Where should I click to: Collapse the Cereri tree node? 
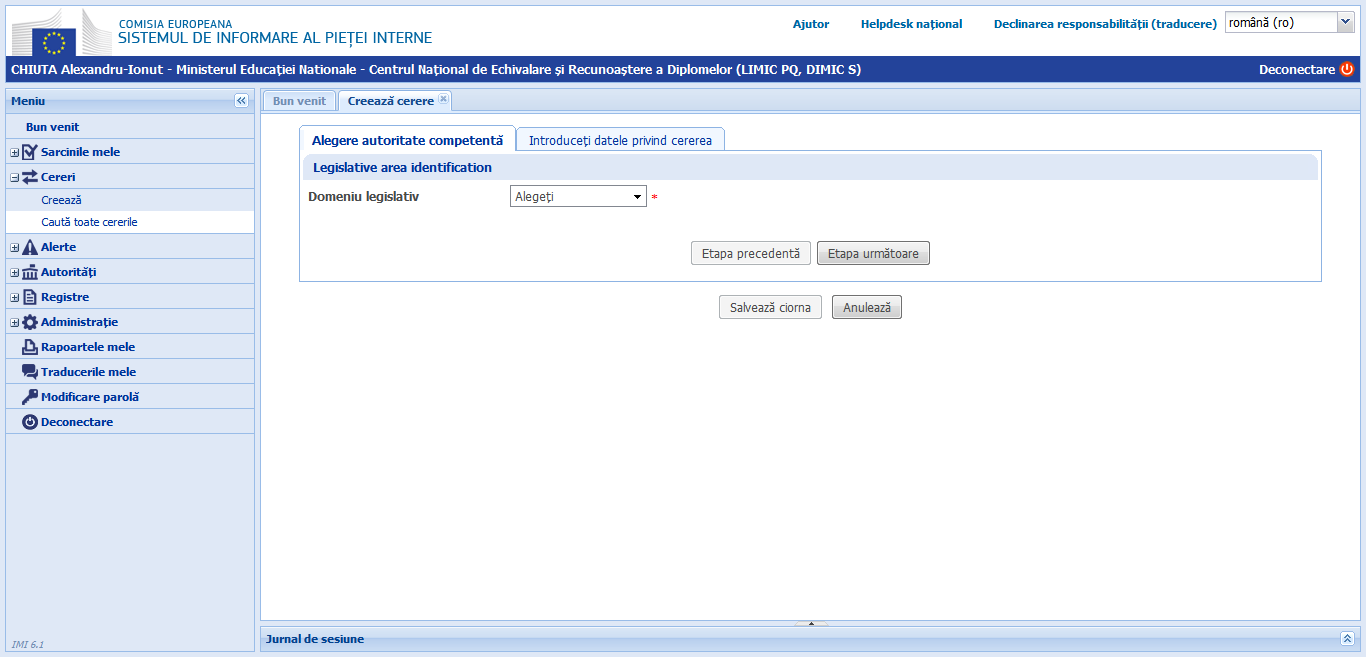[x=15, y=178]
